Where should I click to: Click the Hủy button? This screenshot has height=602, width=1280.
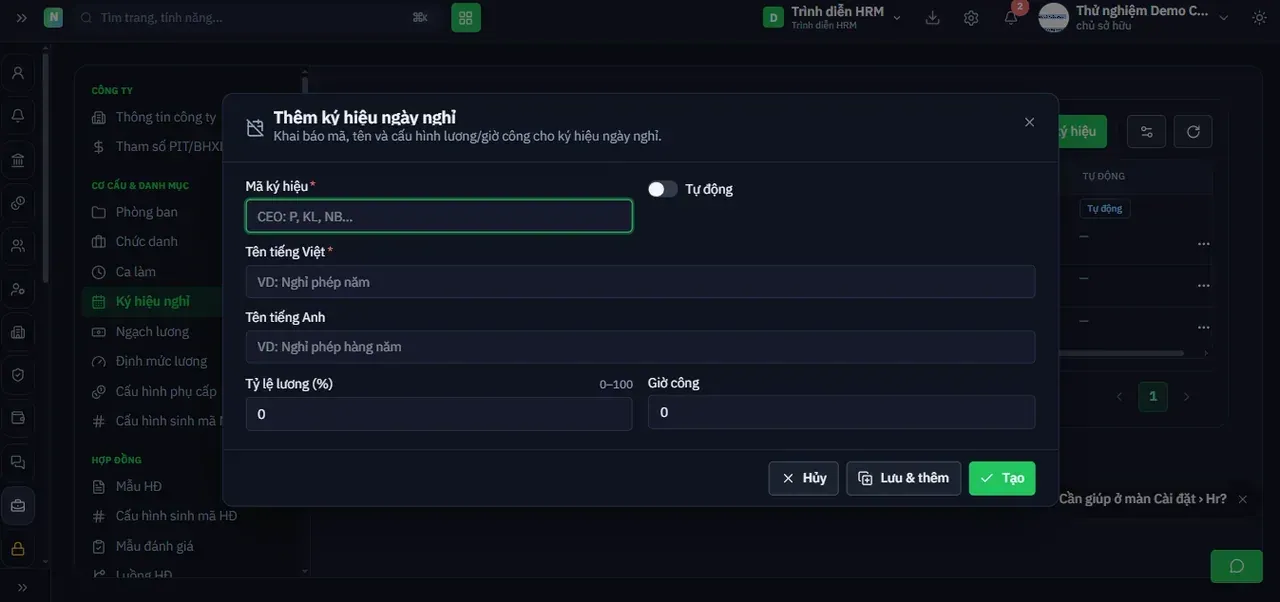803,478
